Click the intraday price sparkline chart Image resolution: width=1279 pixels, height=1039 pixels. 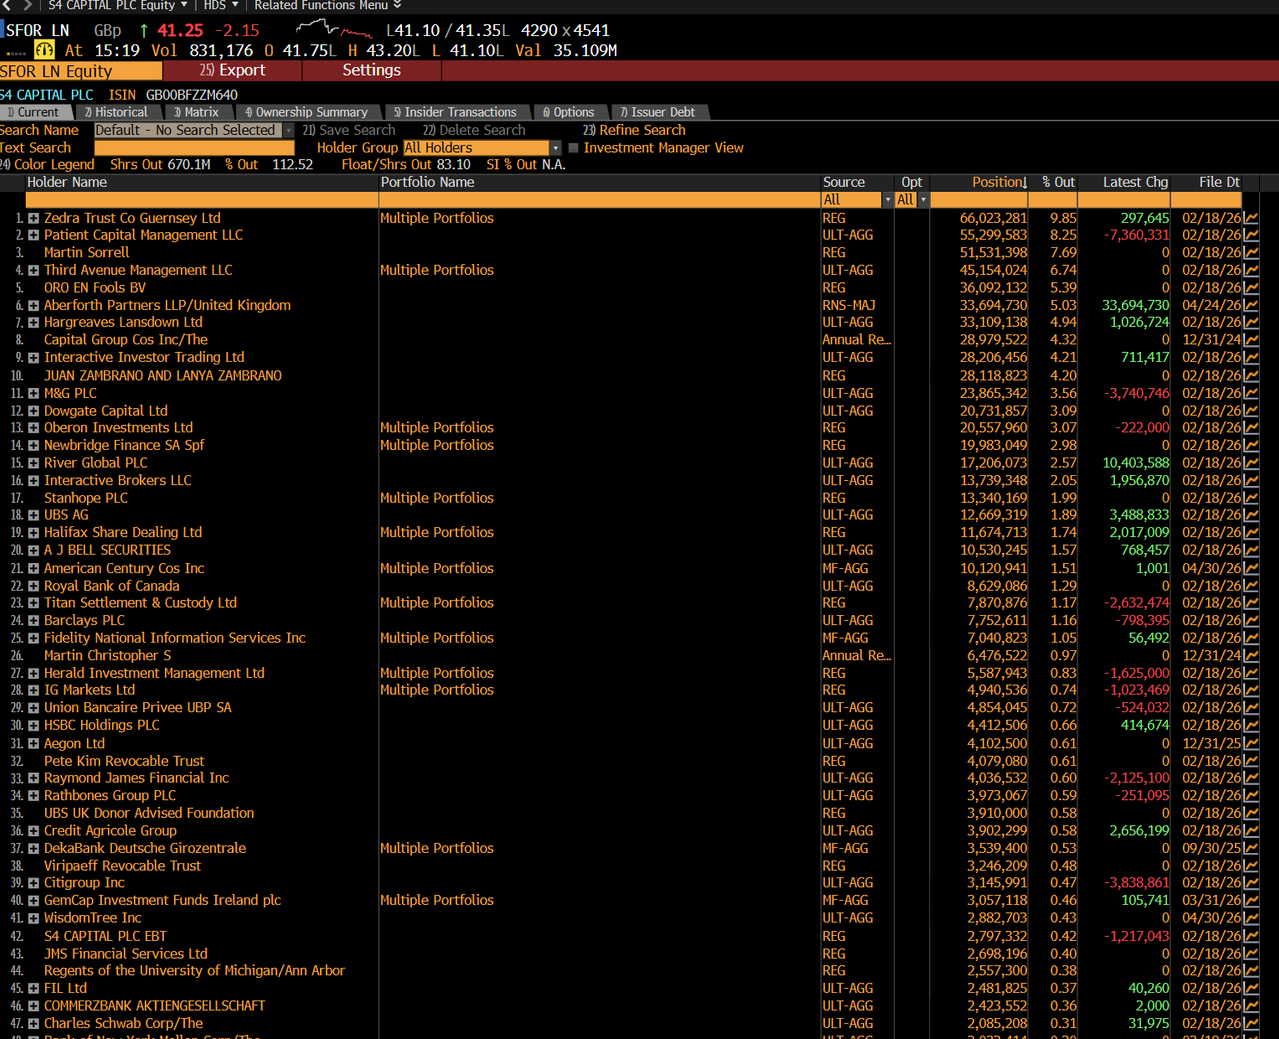point(334,29)
